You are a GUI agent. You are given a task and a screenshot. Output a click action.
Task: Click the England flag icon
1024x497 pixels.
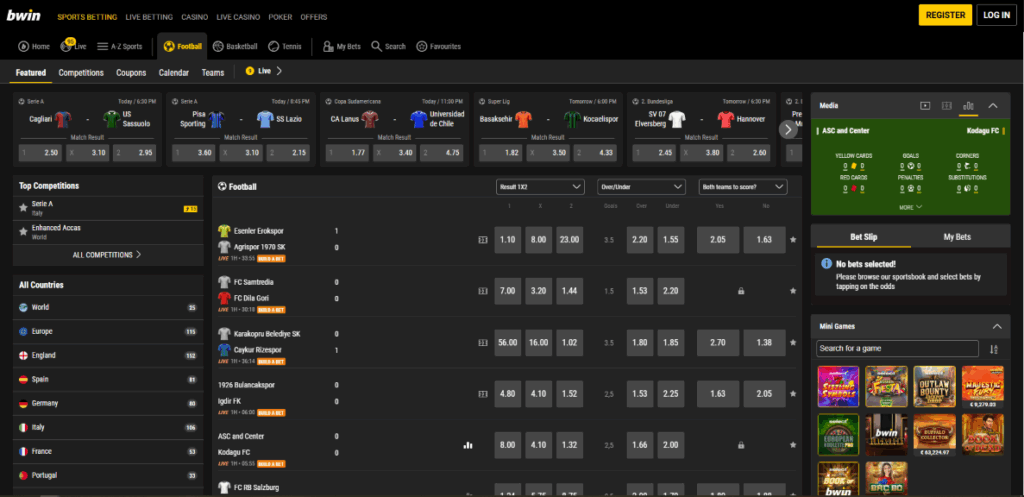coord(23,355)
